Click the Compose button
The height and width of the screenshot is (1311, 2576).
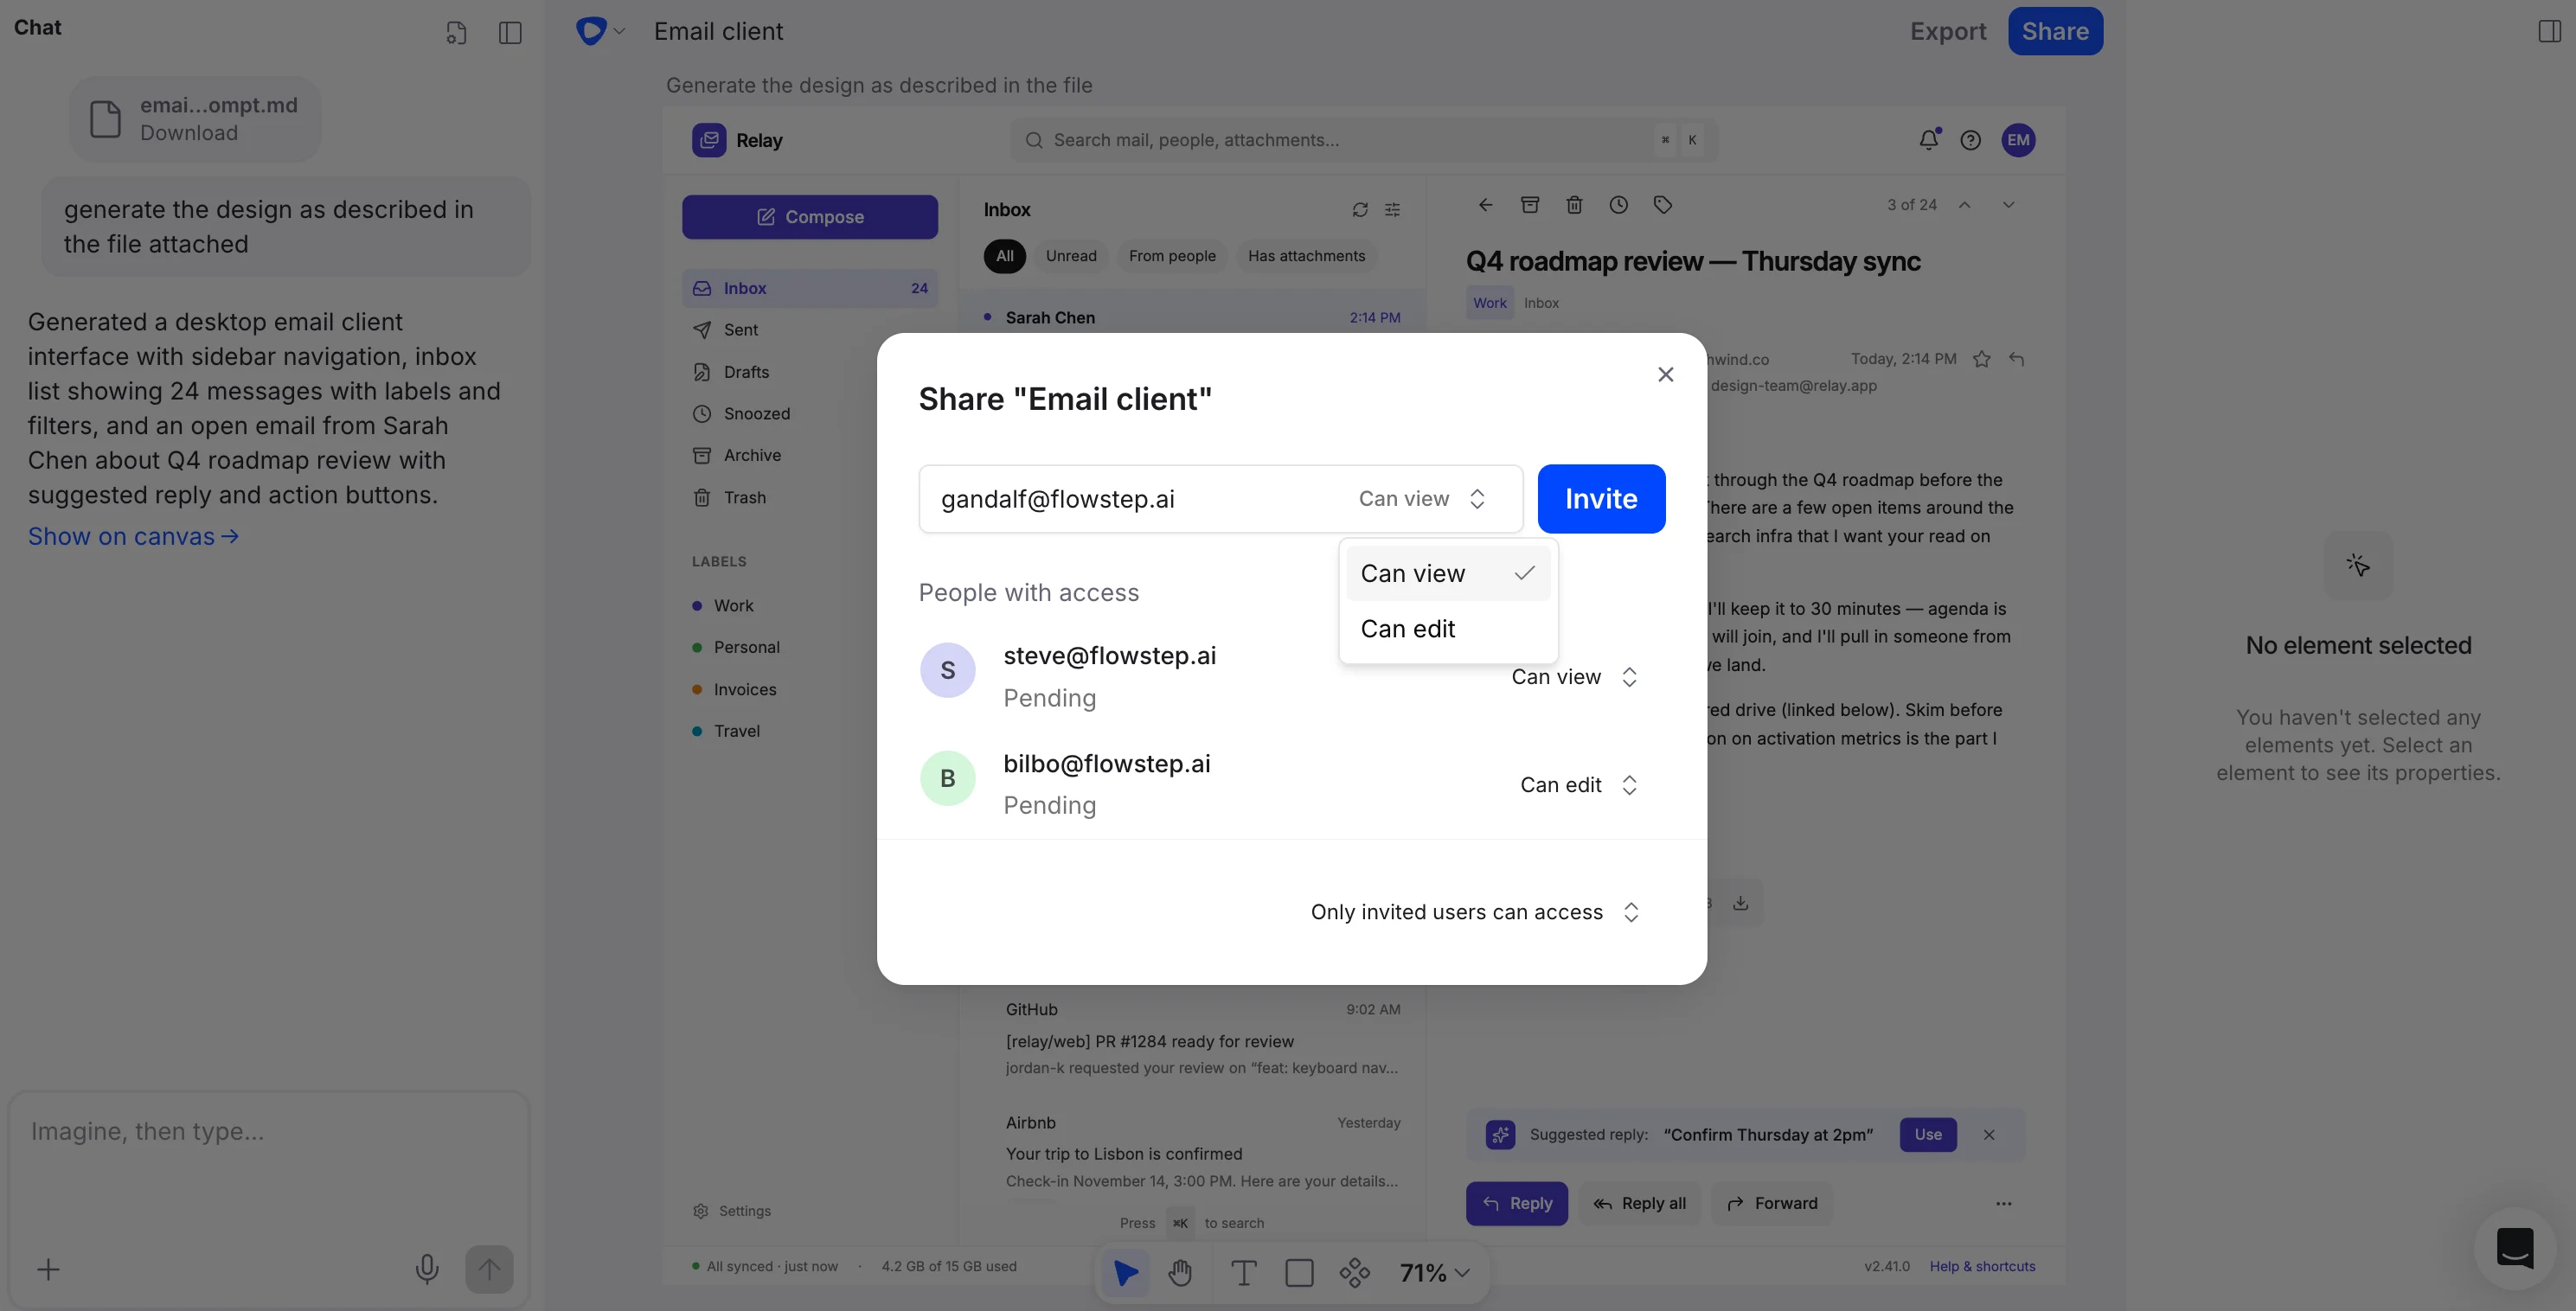tap(810, 217)
